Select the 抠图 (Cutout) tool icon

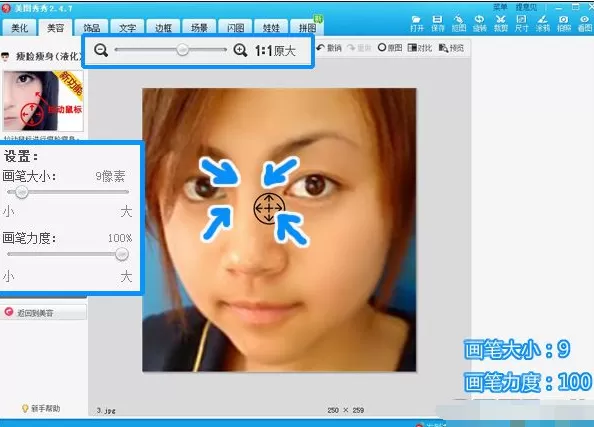[x=458, y=23]
